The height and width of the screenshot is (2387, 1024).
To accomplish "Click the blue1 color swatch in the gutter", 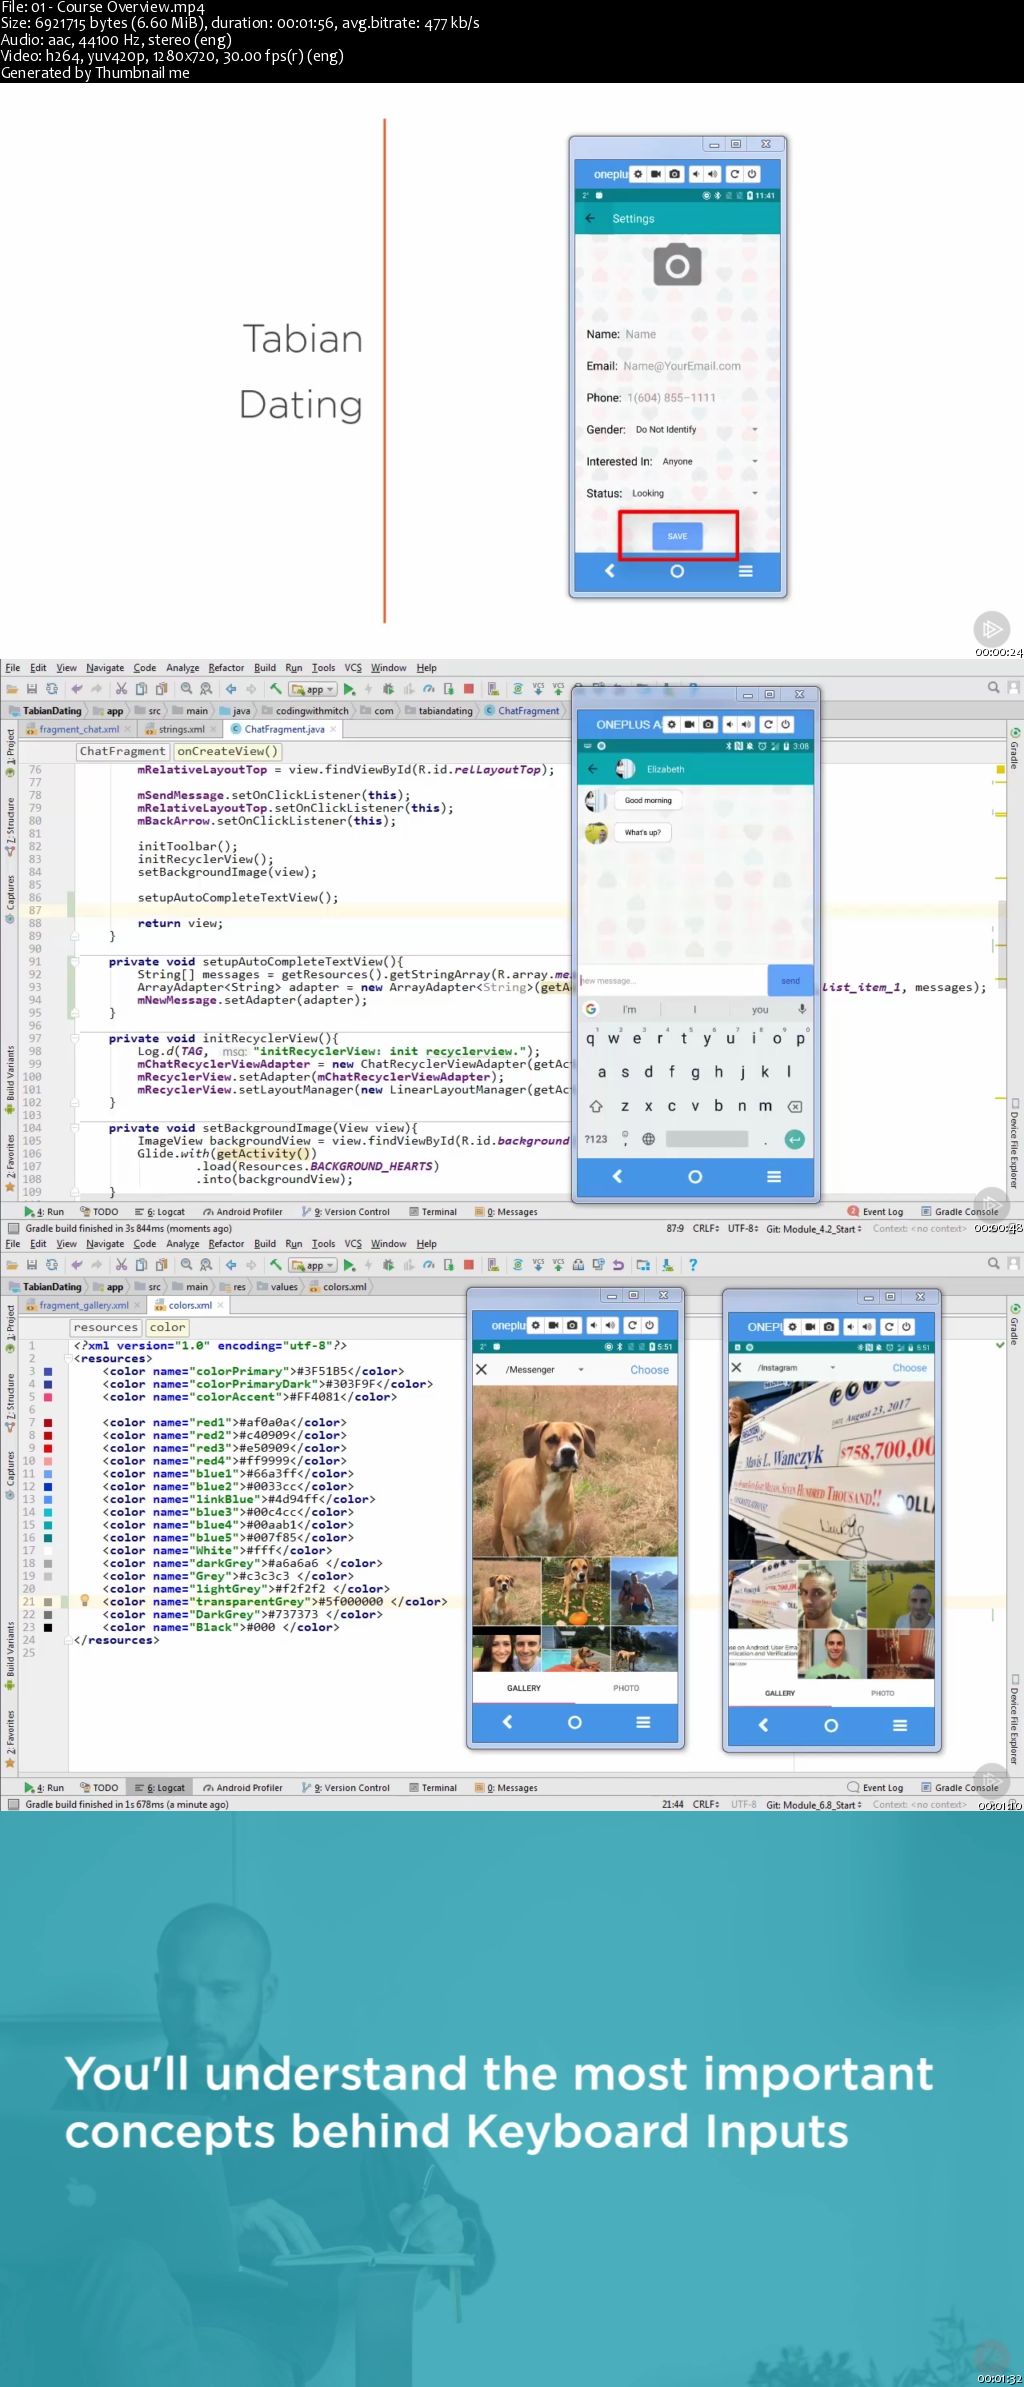I will point(48,1474).
